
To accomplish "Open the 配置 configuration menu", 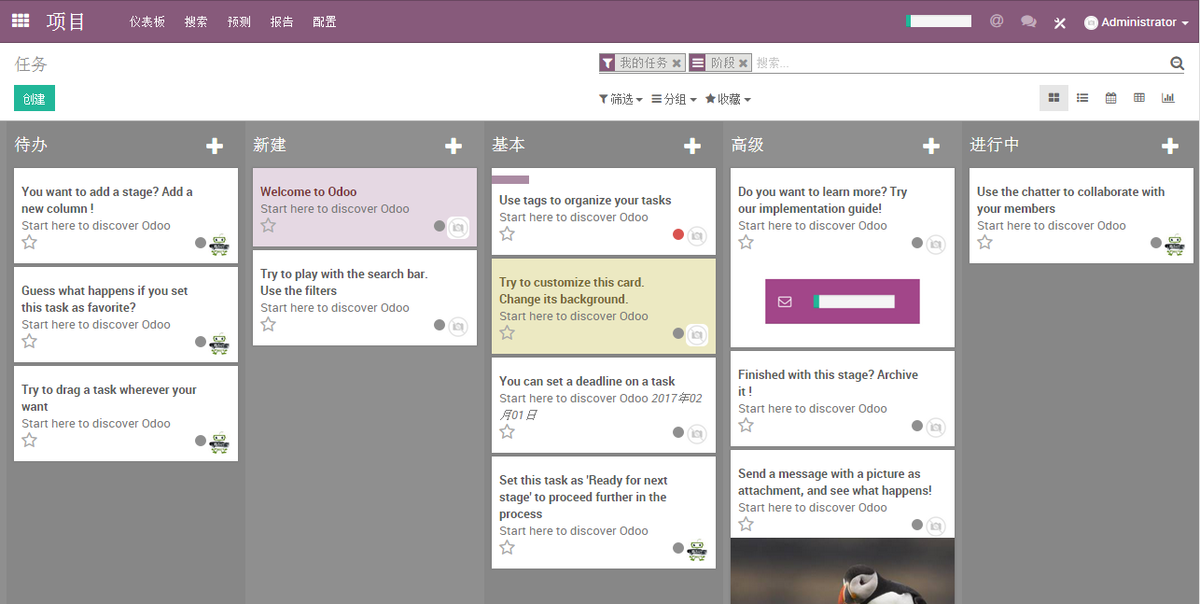I will (325, 22).
